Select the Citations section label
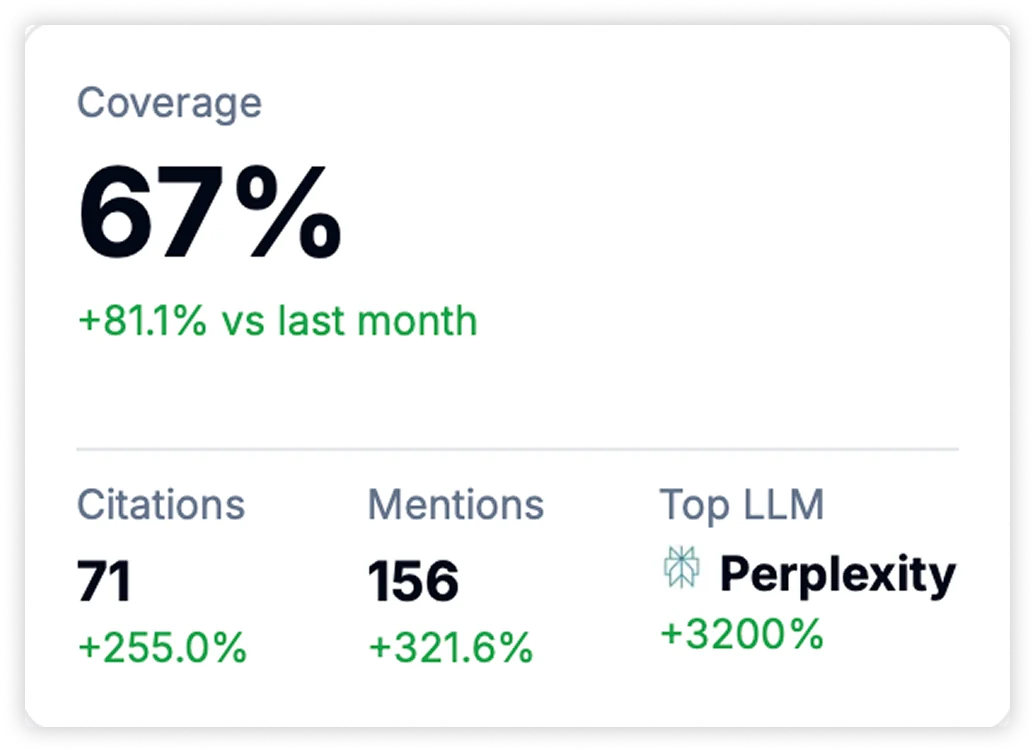This screenshot has height=752, width=1035. (x=163, y=505)
